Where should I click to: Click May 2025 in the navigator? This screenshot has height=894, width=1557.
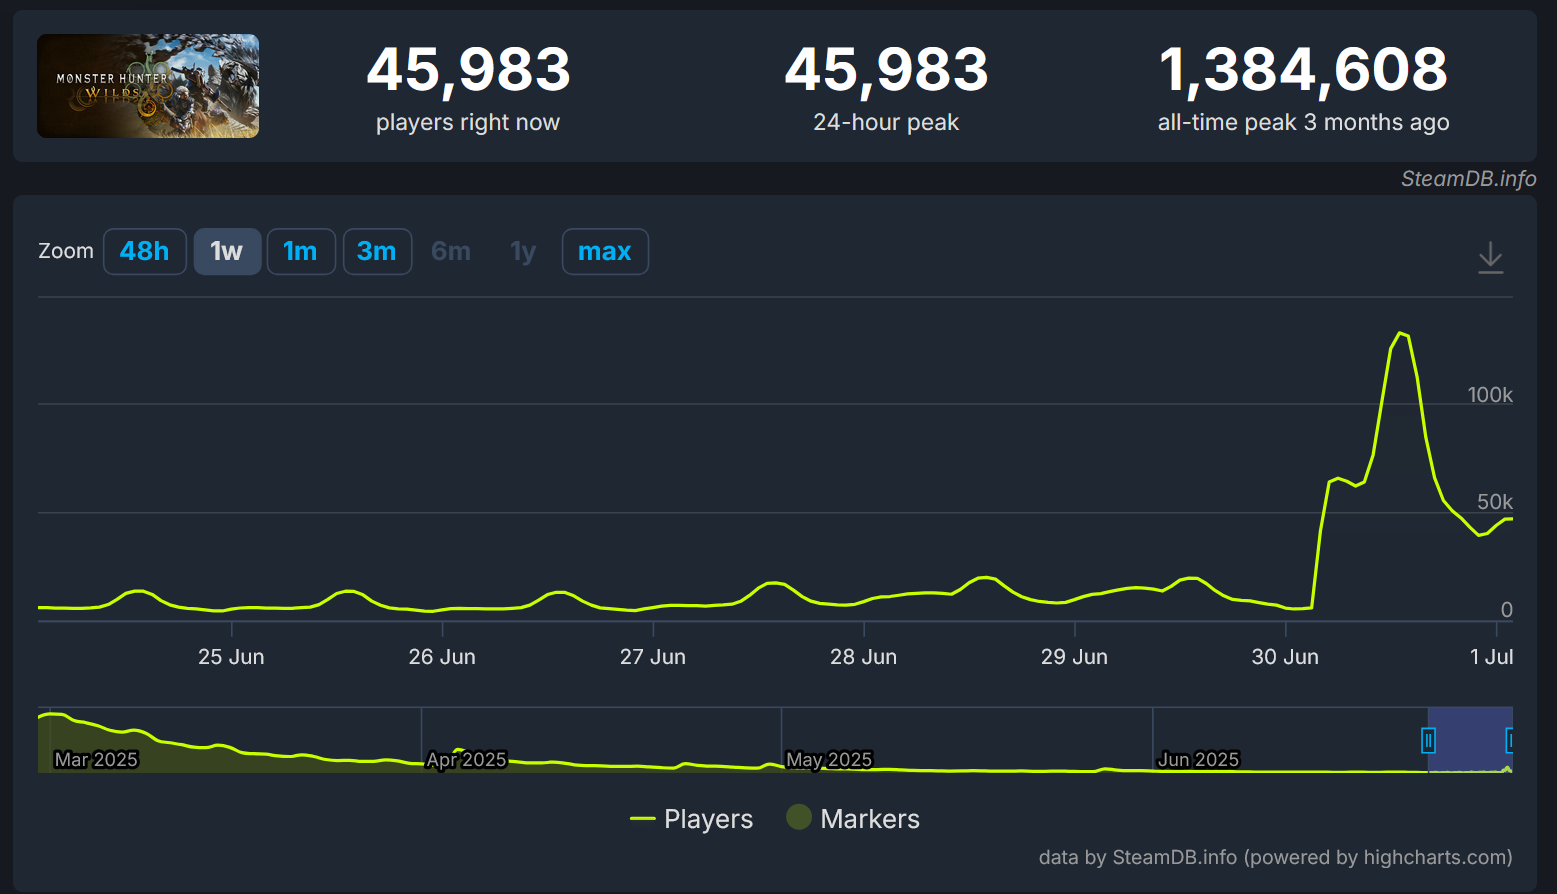[x=829, y=760]
